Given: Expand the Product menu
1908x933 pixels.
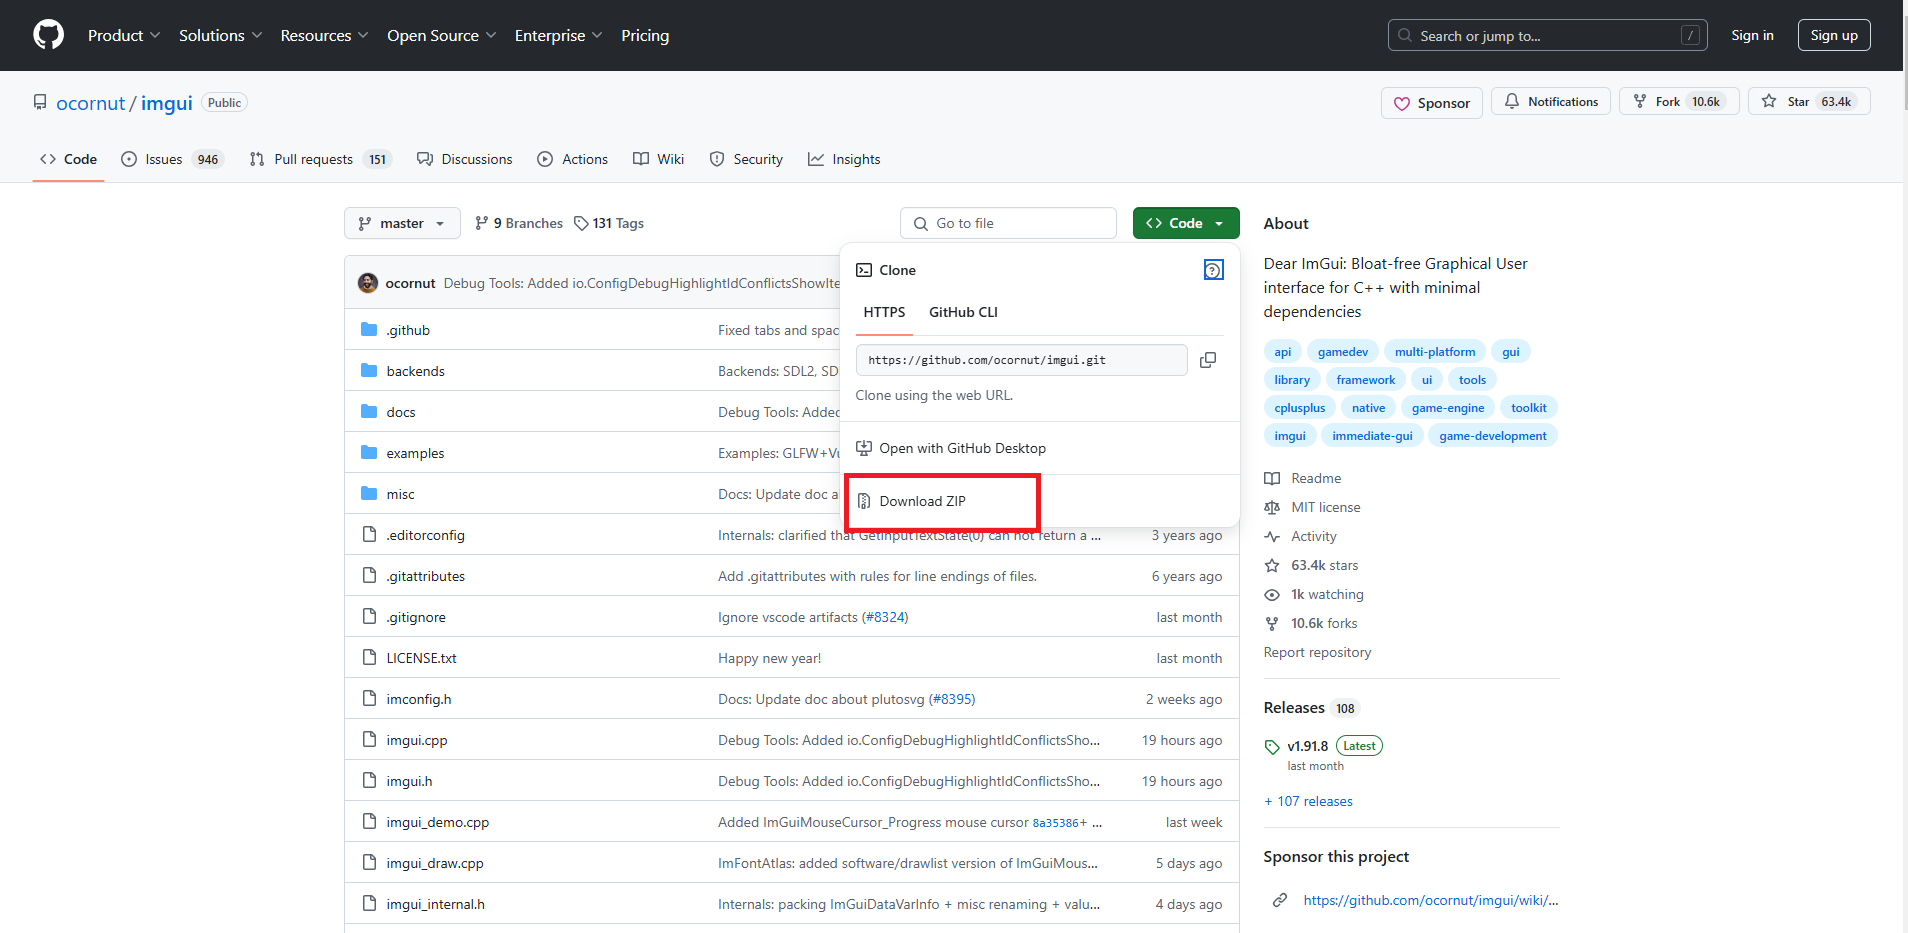Looking at the screenshot, I should point(124,35).
